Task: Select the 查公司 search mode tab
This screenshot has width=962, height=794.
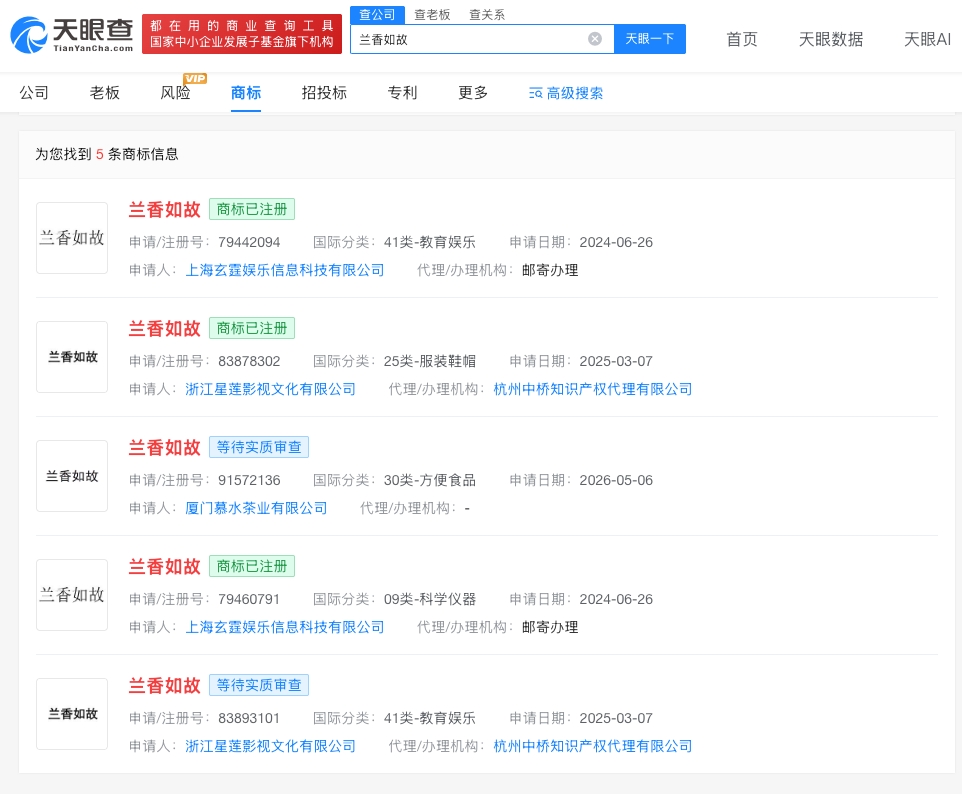Action: 377,15
